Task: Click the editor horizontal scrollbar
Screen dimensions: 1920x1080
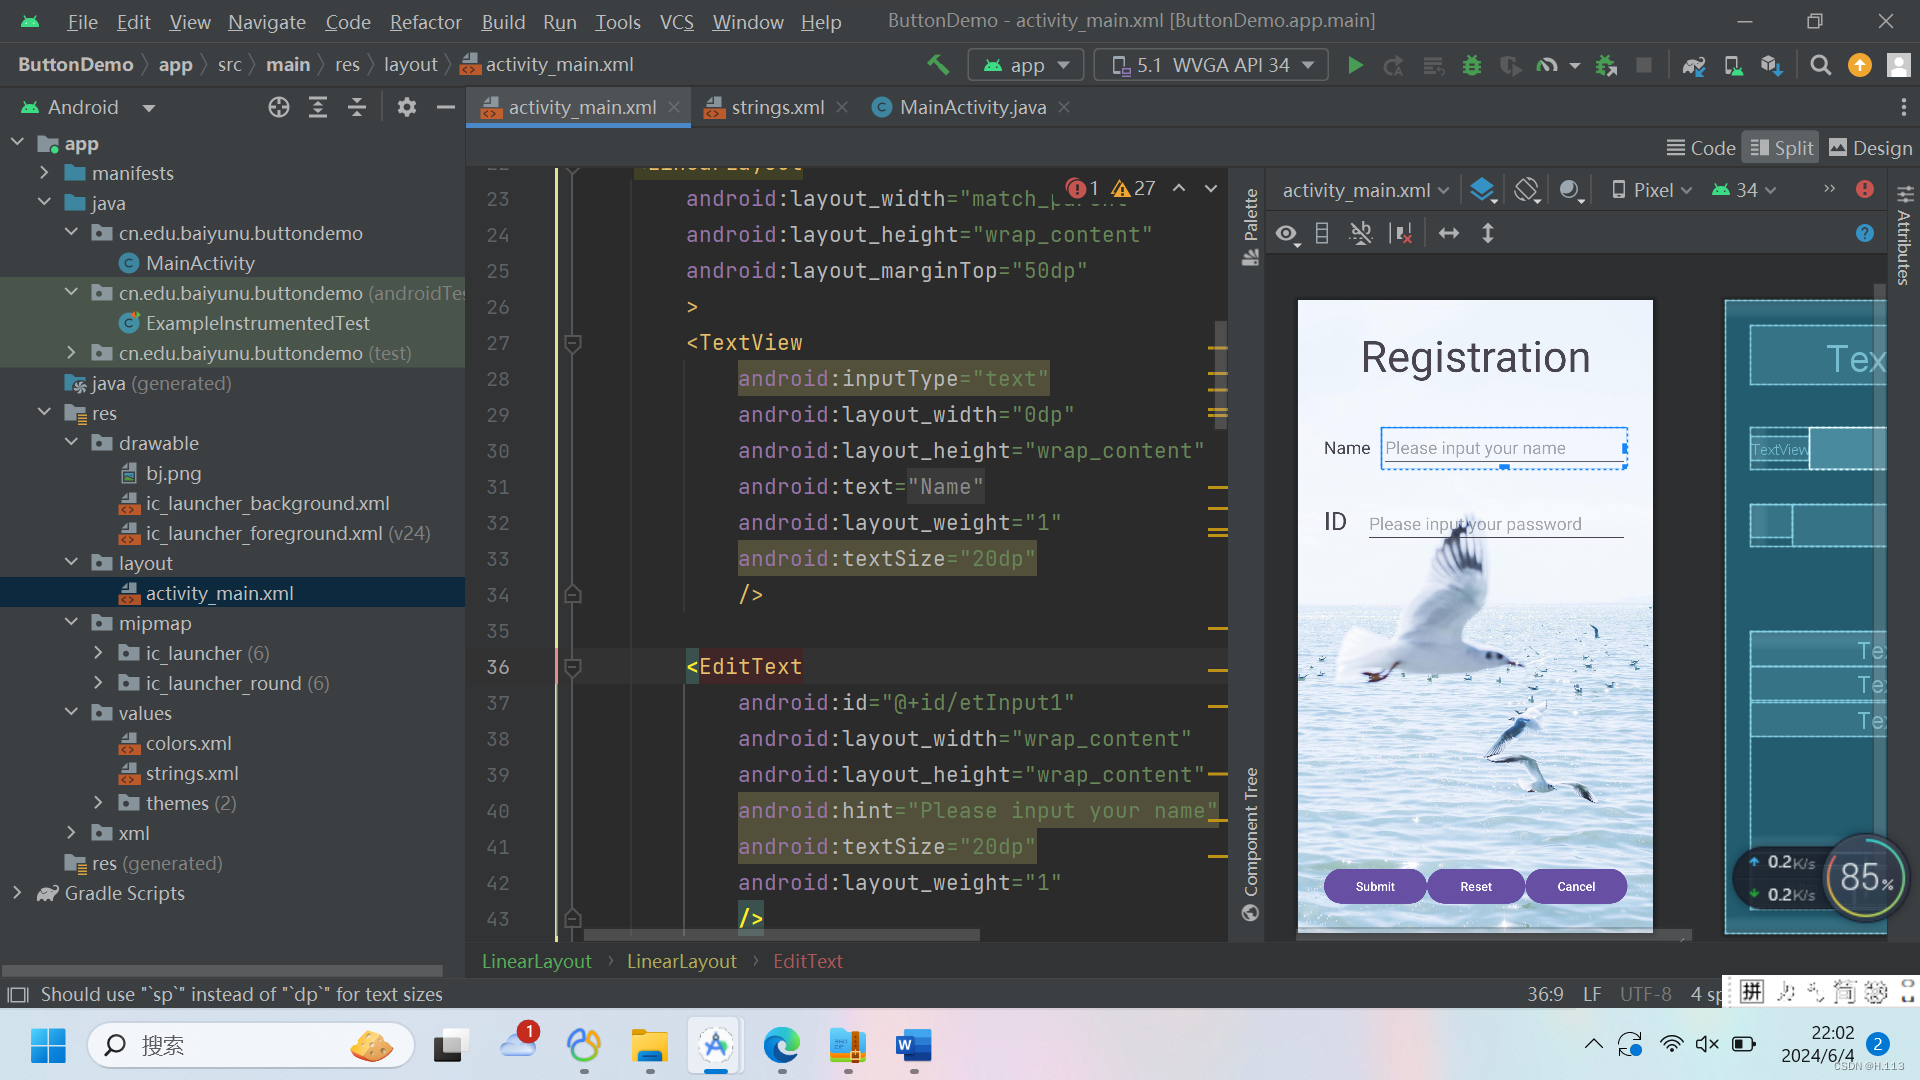Action: tap(780, 936)
